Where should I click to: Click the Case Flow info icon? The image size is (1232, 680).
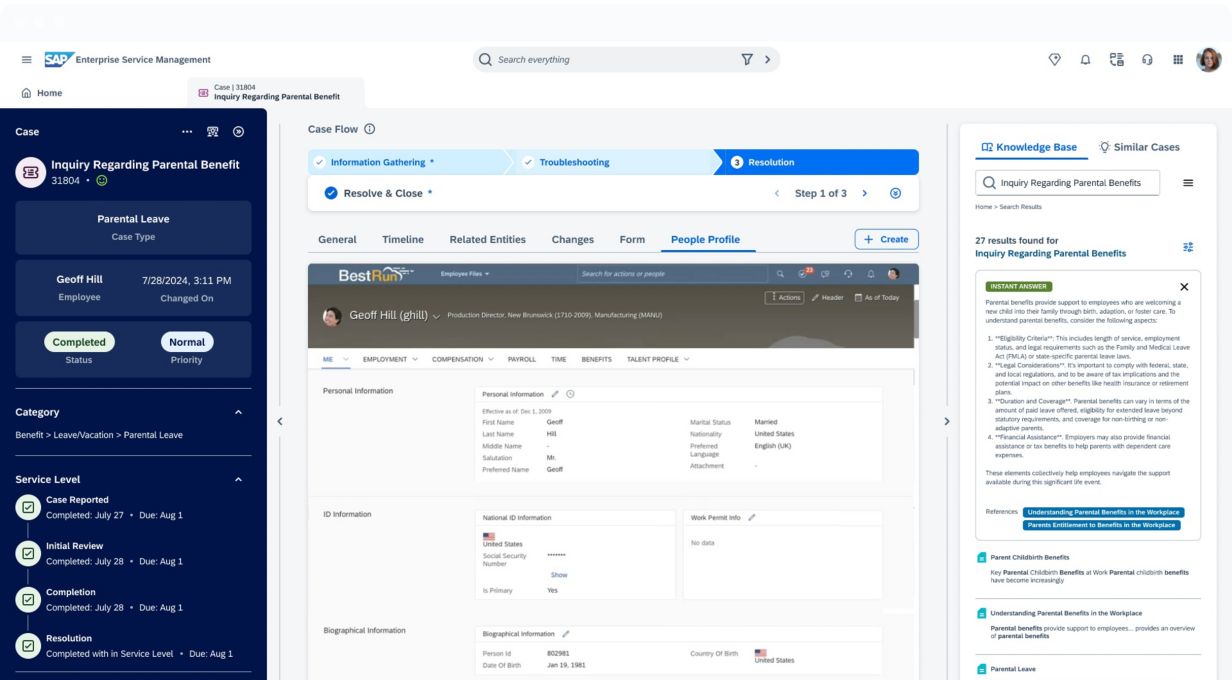370,129
